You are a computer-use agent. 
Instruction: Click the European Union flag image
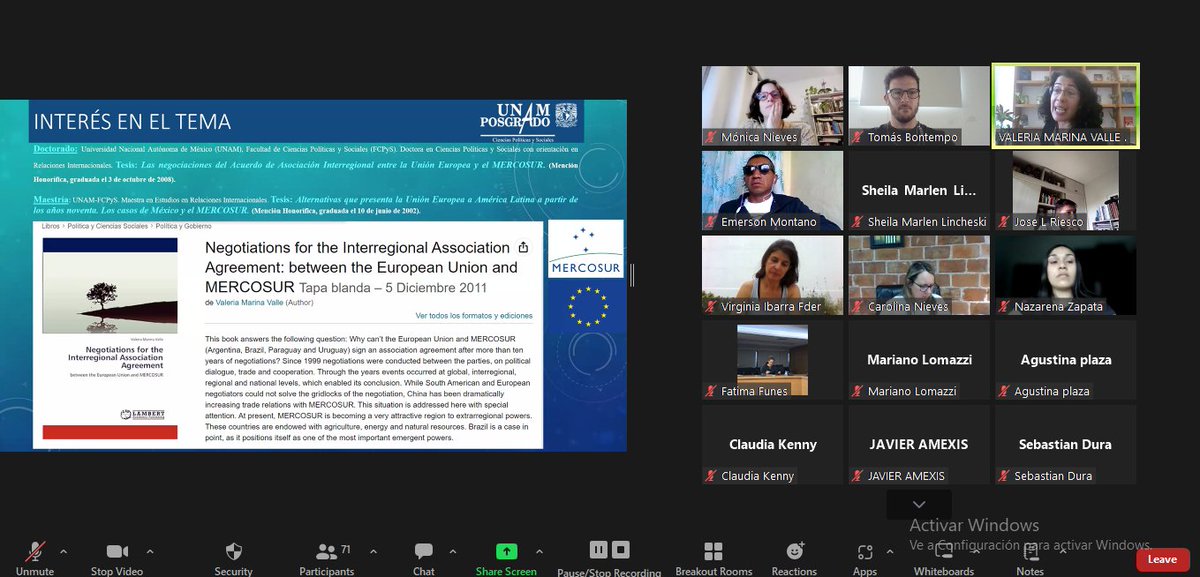587,305
